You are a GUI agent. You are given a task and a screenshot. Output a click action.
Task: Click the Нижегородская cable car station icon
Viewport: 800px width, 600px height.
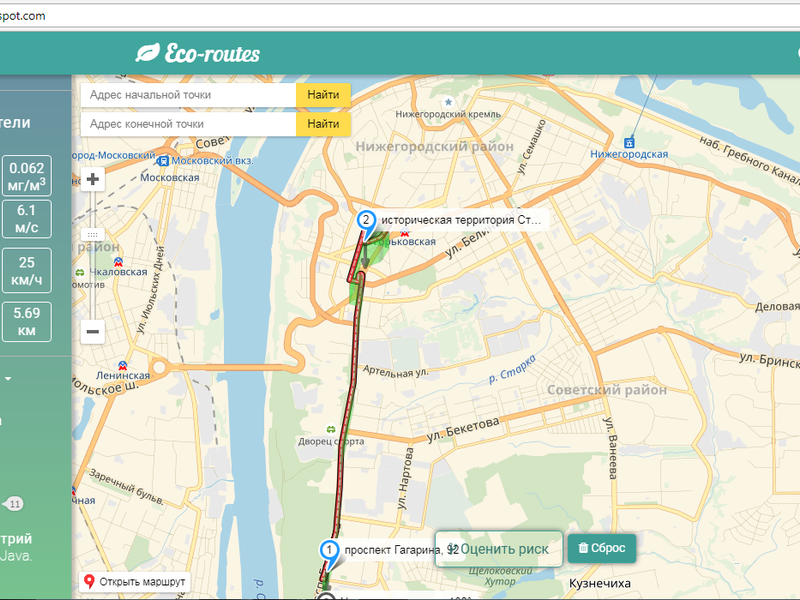click(x=629, y=142)
